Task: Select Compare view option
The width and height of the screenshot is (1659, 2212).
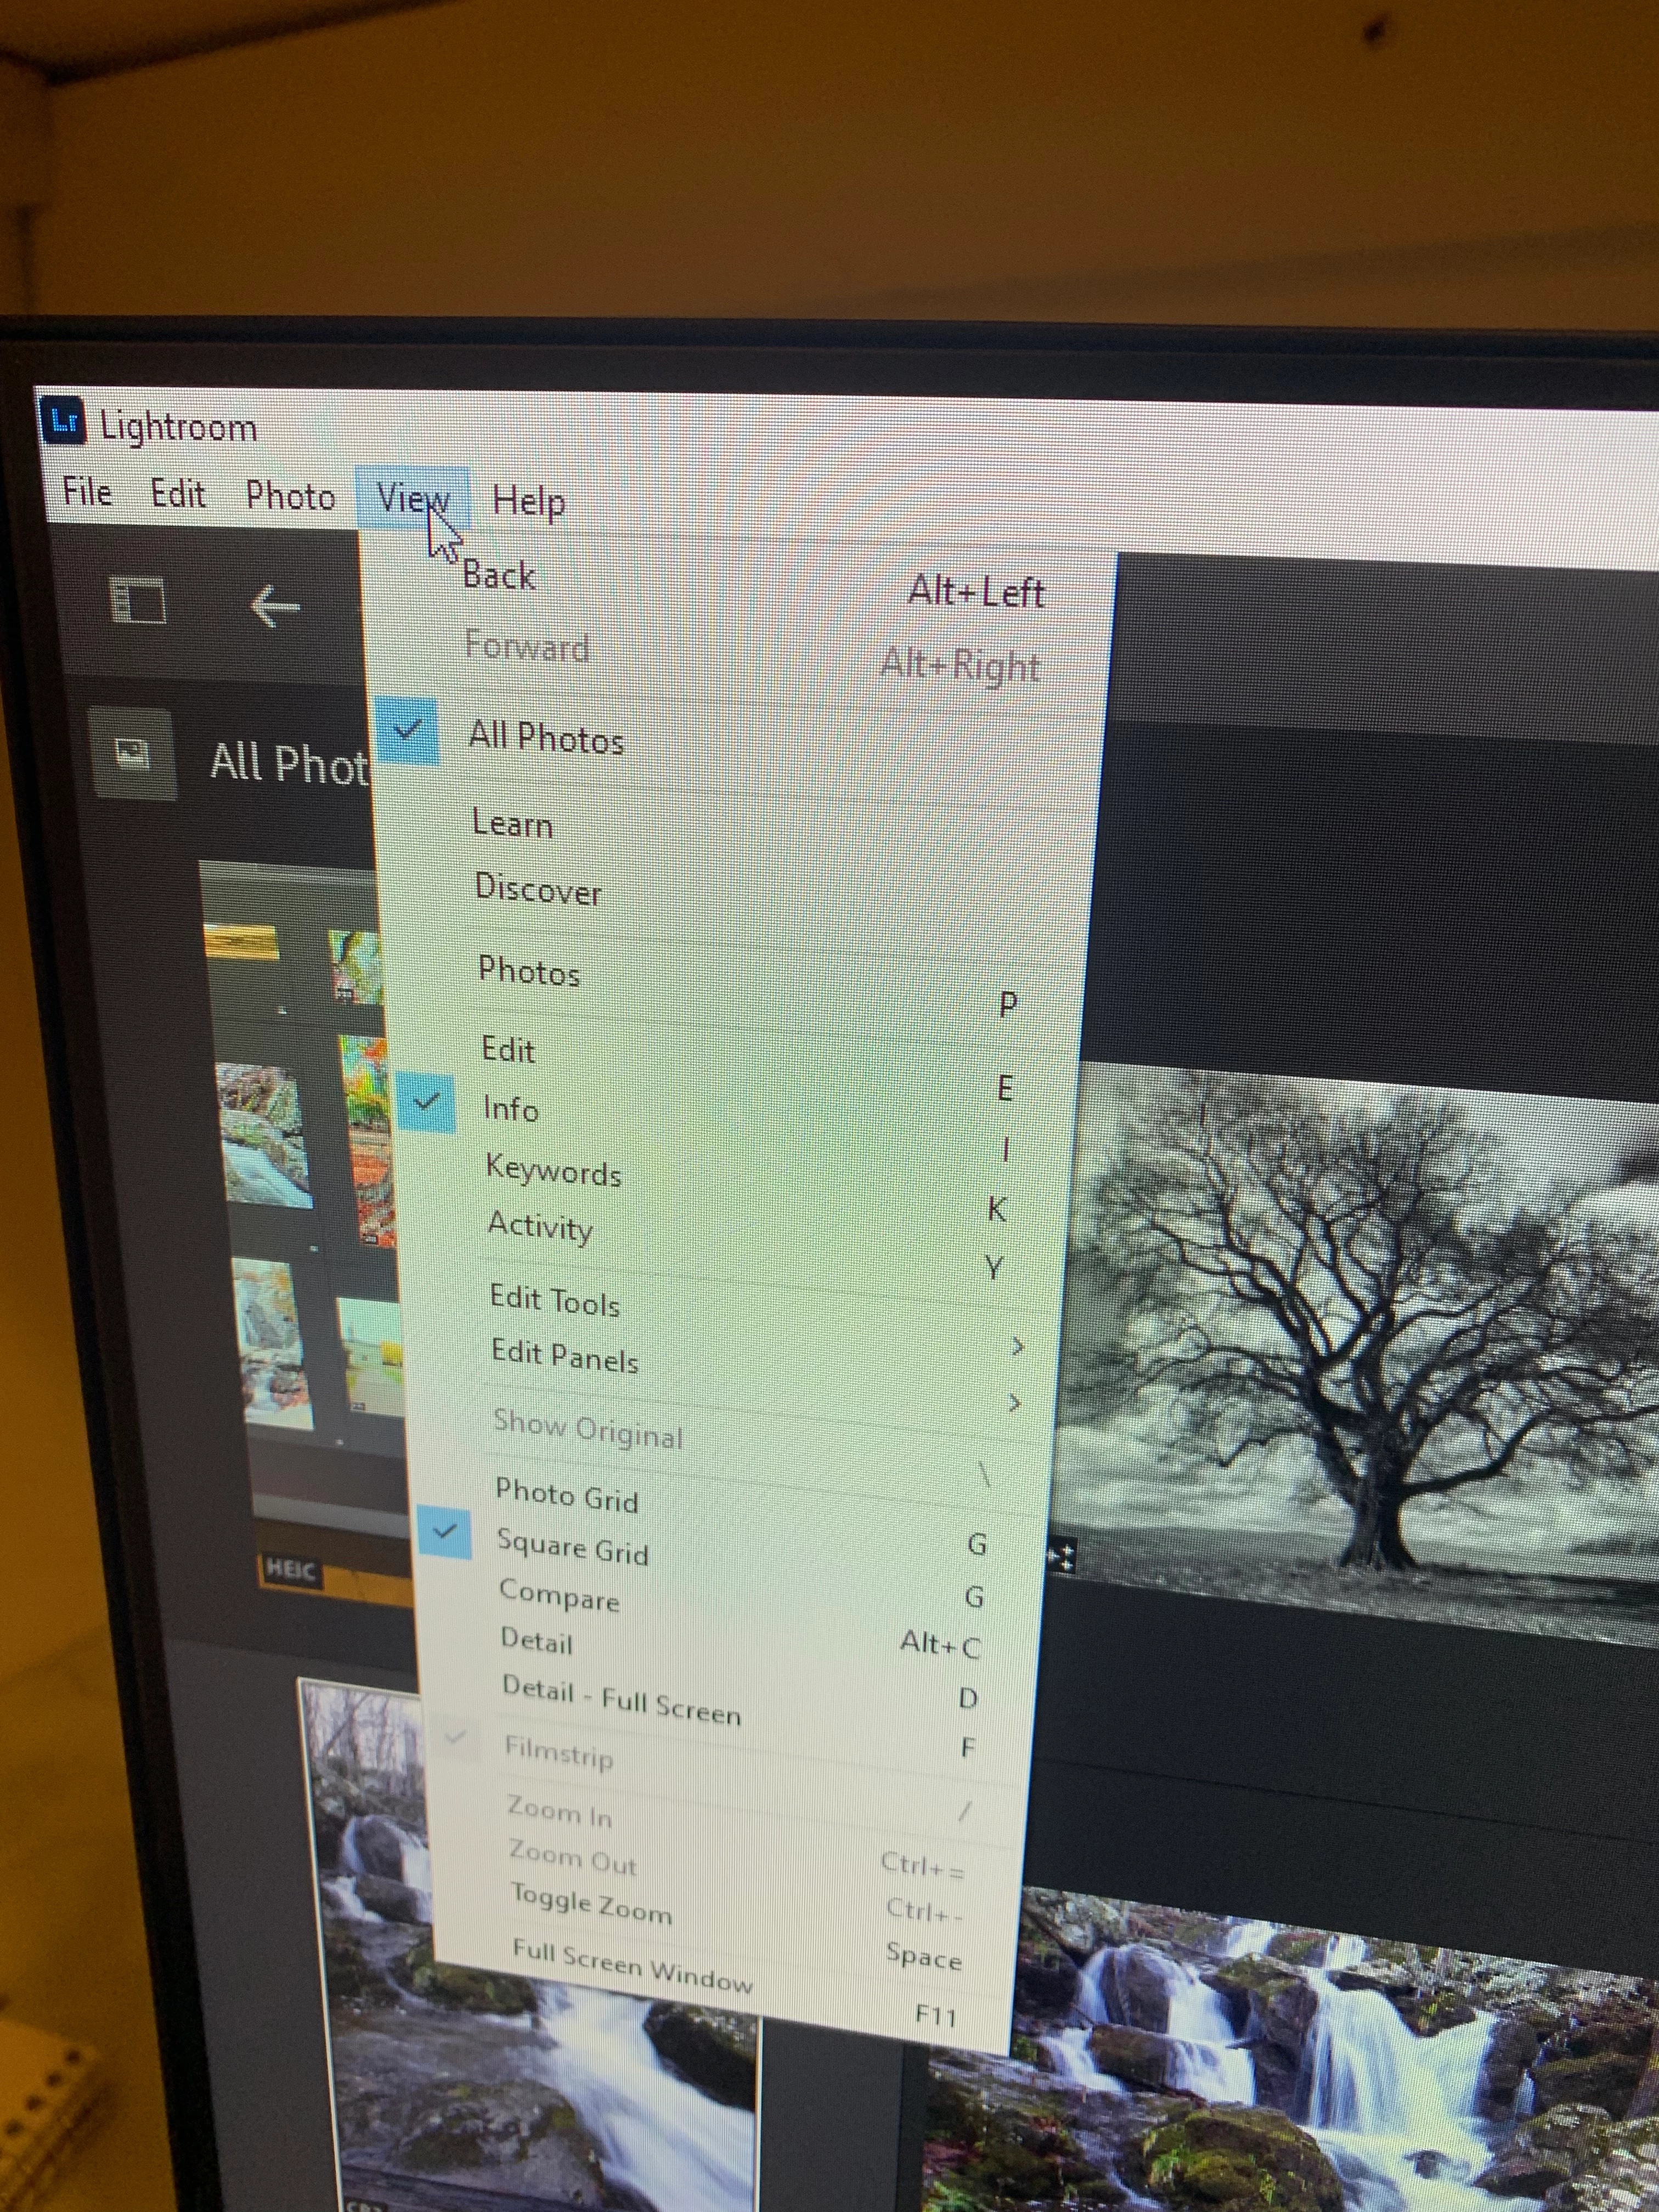Action: coord(559,1595)
